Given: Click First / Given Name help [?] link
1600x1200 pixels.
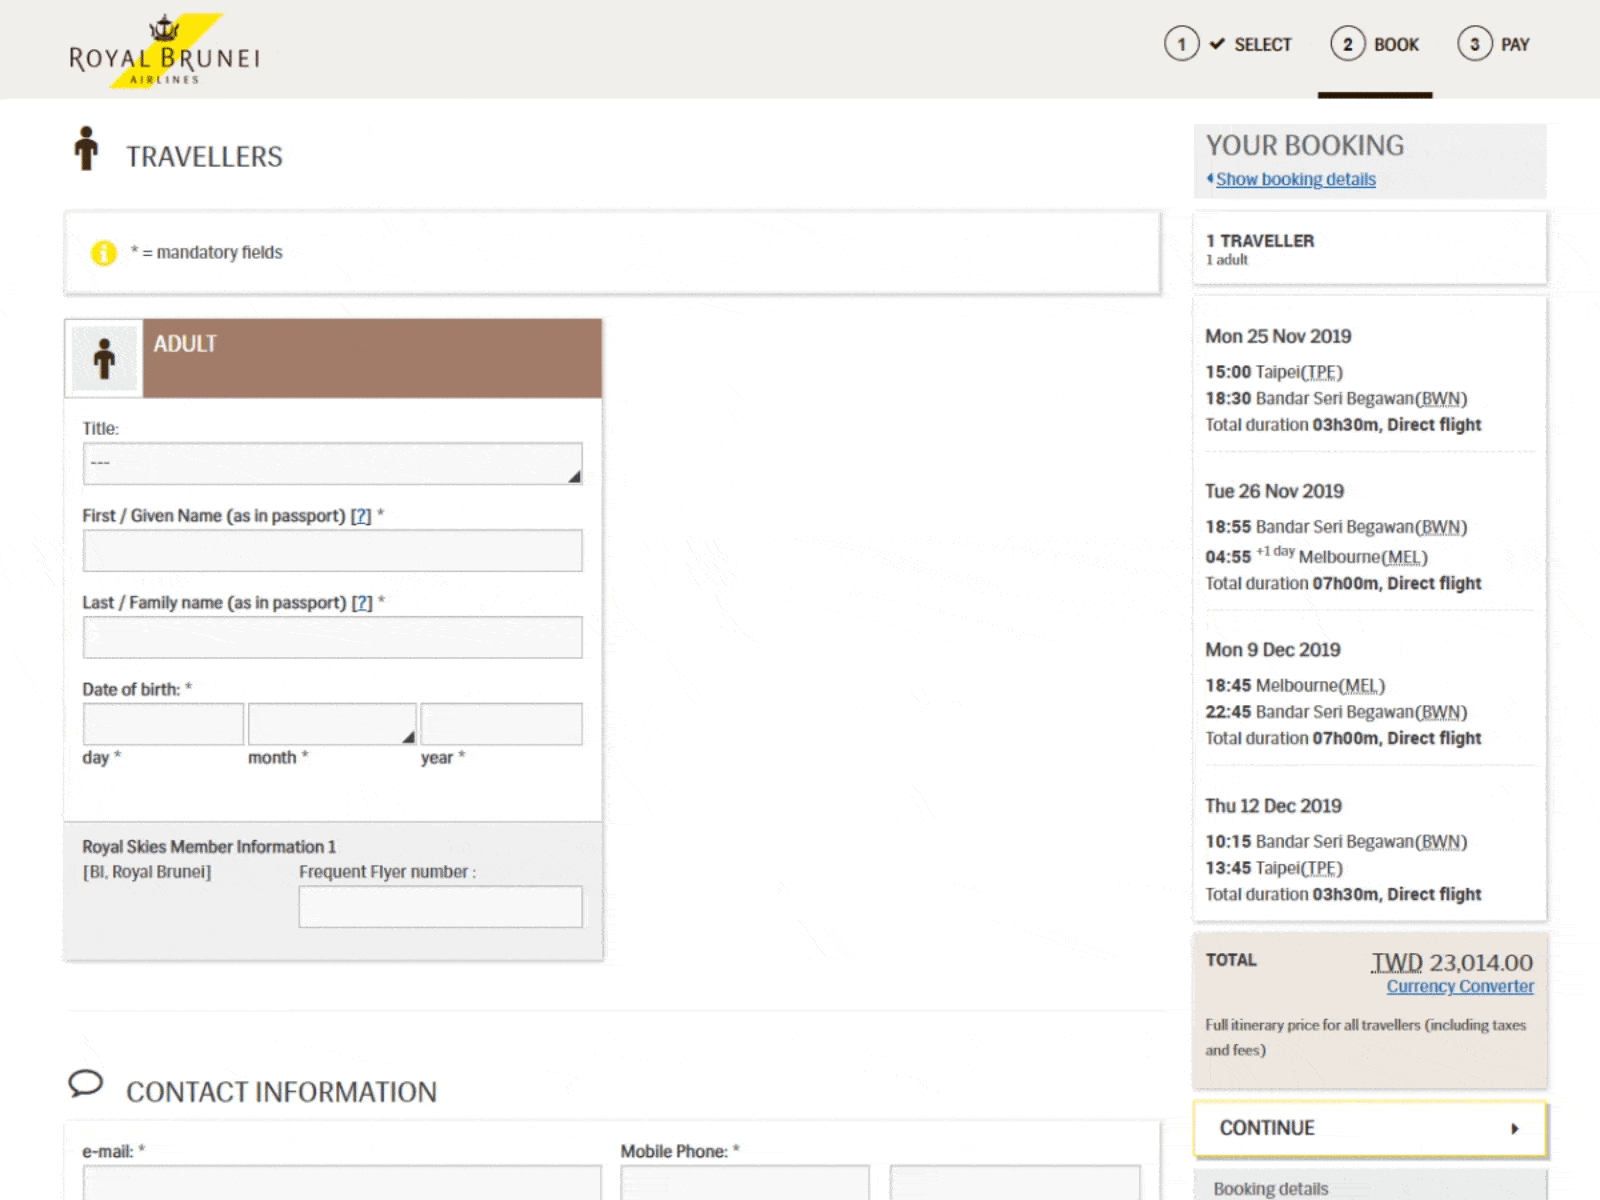Looking at the screenshot, I should 360,516.
